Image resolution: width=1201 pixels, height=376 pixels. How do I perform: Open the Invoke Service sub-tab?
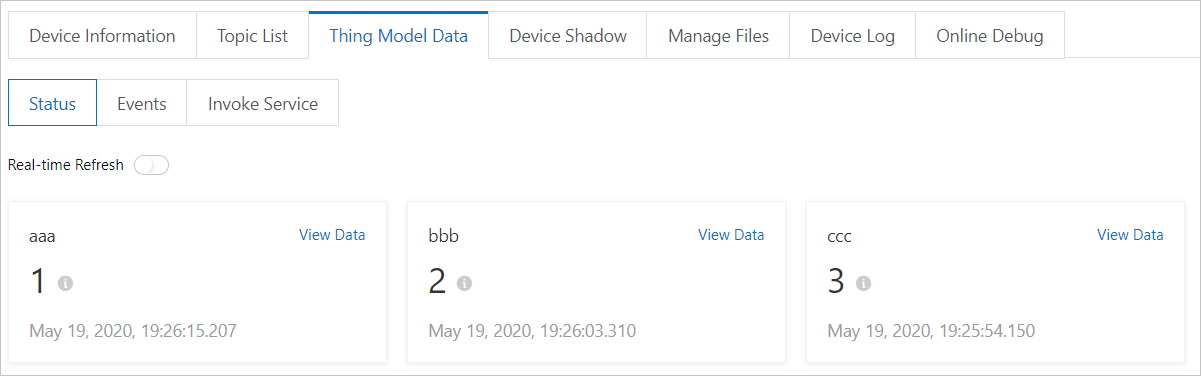tap(263, 103)
